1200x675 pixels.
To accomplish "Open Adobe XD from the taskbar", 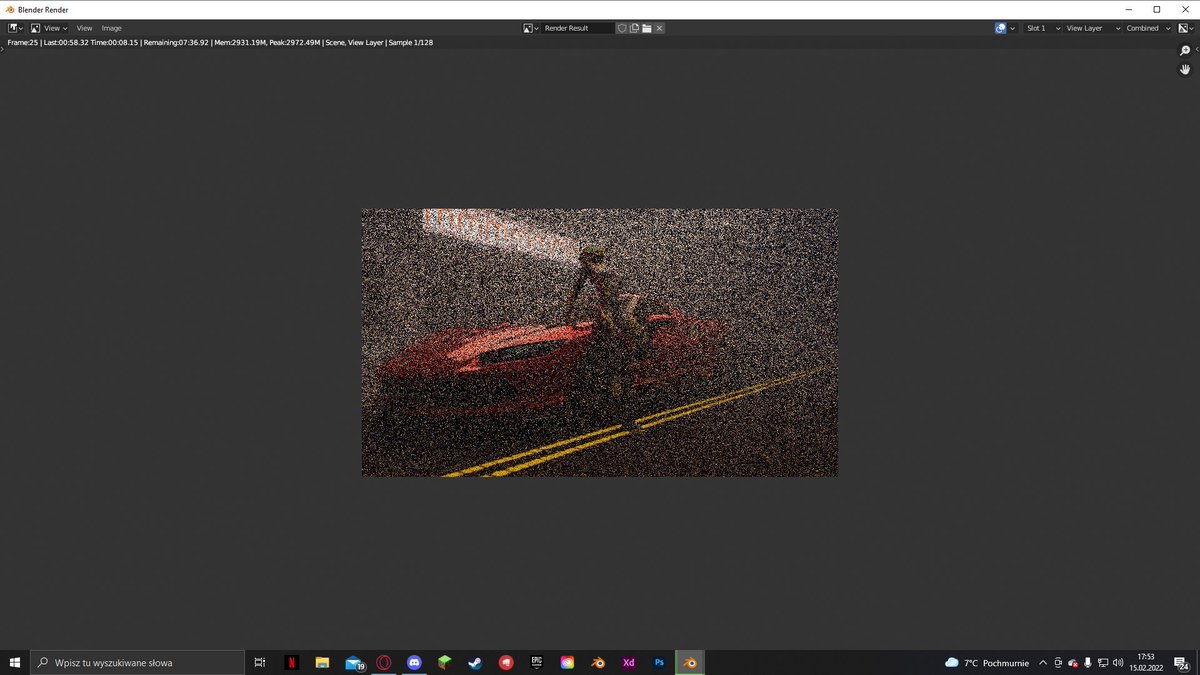I will [628, 662].
